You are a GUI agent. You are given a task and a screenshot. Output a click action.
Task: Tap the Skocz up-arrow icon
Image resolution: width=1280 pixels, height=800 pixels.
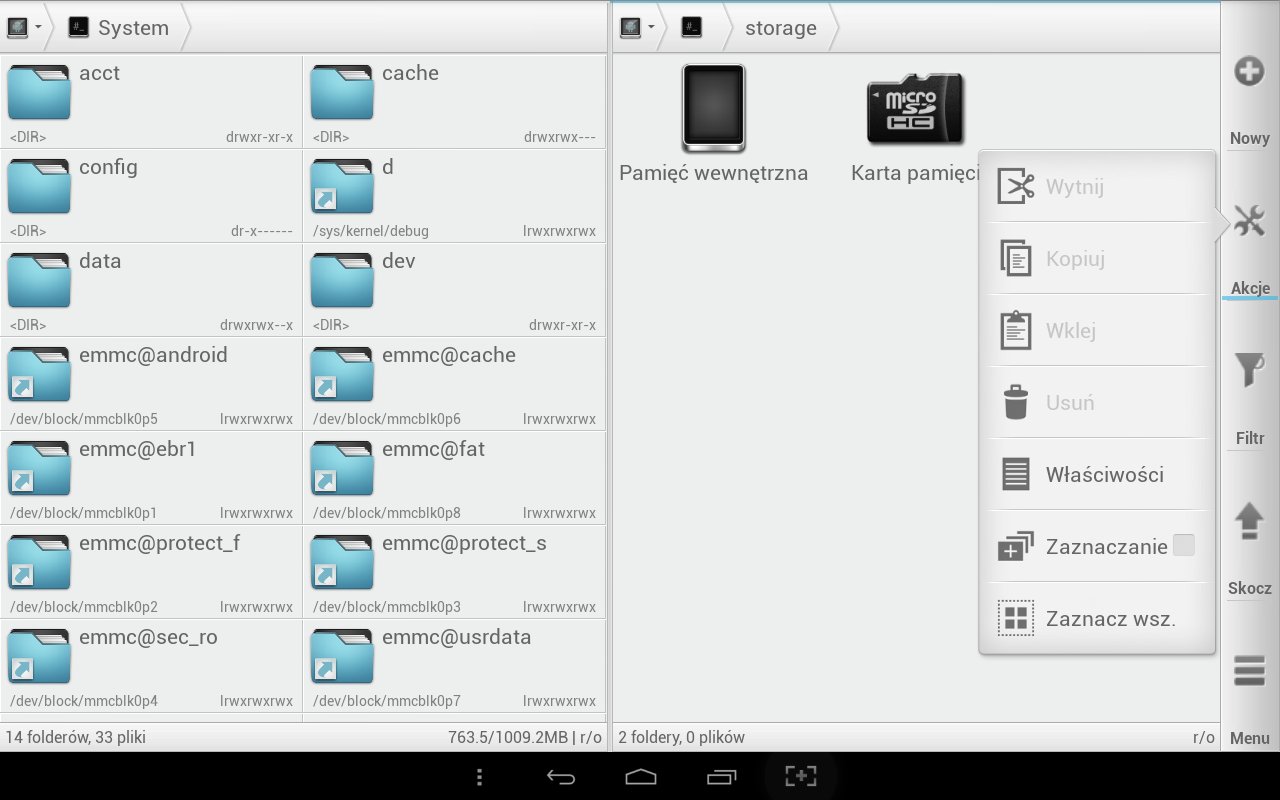1249,521
